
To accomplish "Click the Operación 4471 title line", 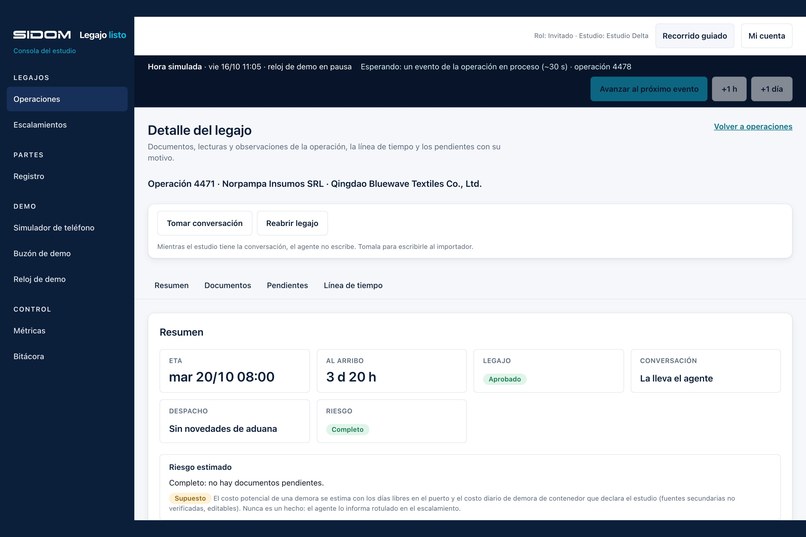I will click(315, 184).
